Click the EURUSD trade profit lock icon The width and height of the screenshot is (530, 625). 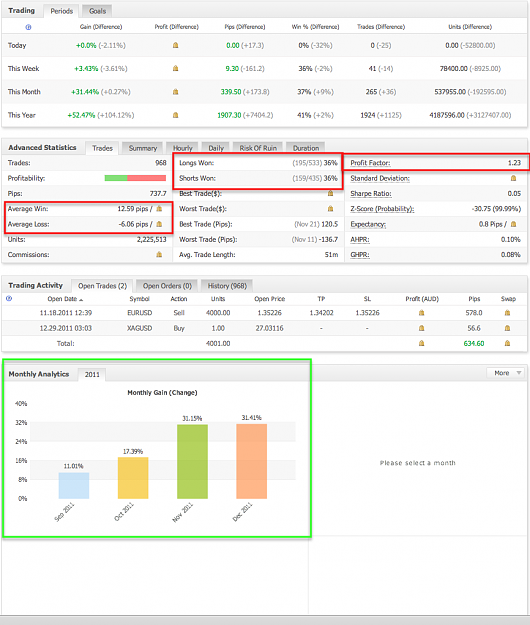click(421, 313)
